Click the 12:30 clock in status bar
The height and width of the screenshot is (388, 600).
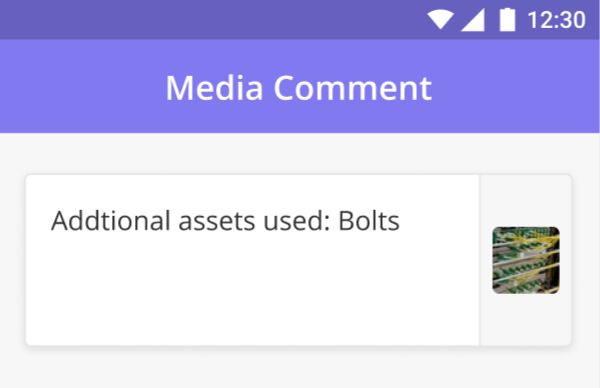click(556, 20)
